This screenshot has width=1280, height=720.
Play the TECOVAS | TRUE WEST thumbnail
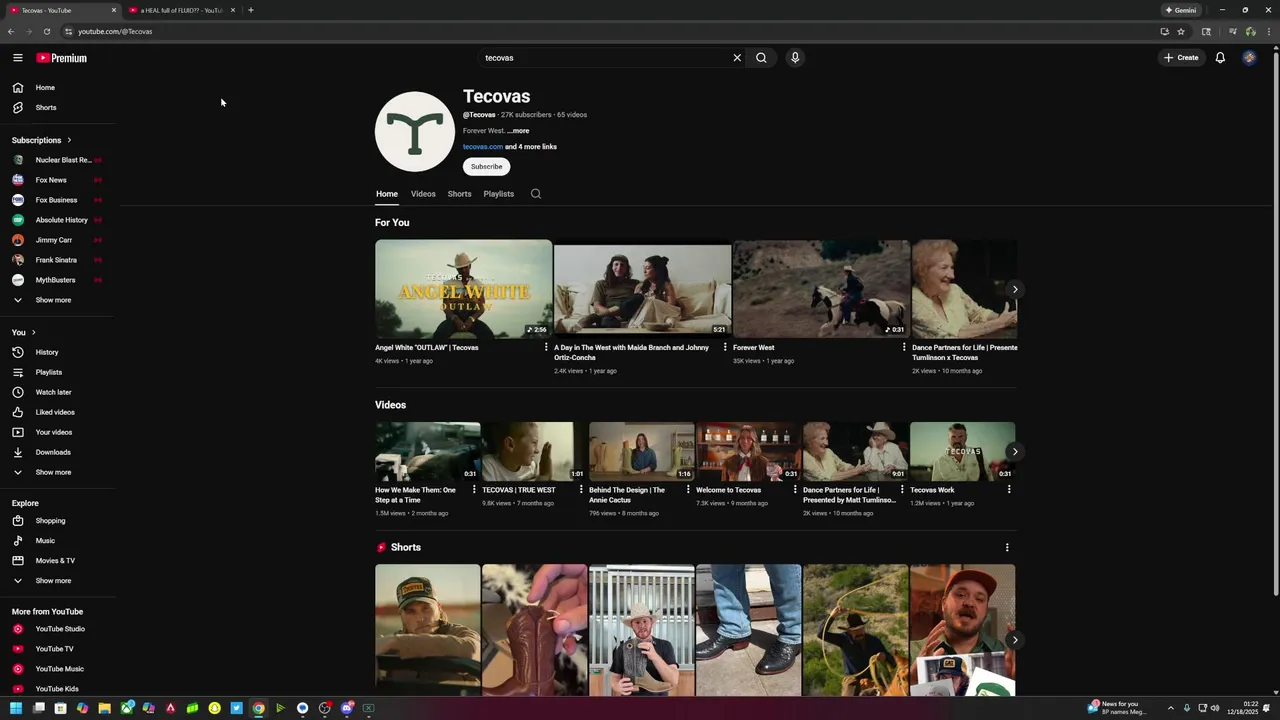[534, 451]
